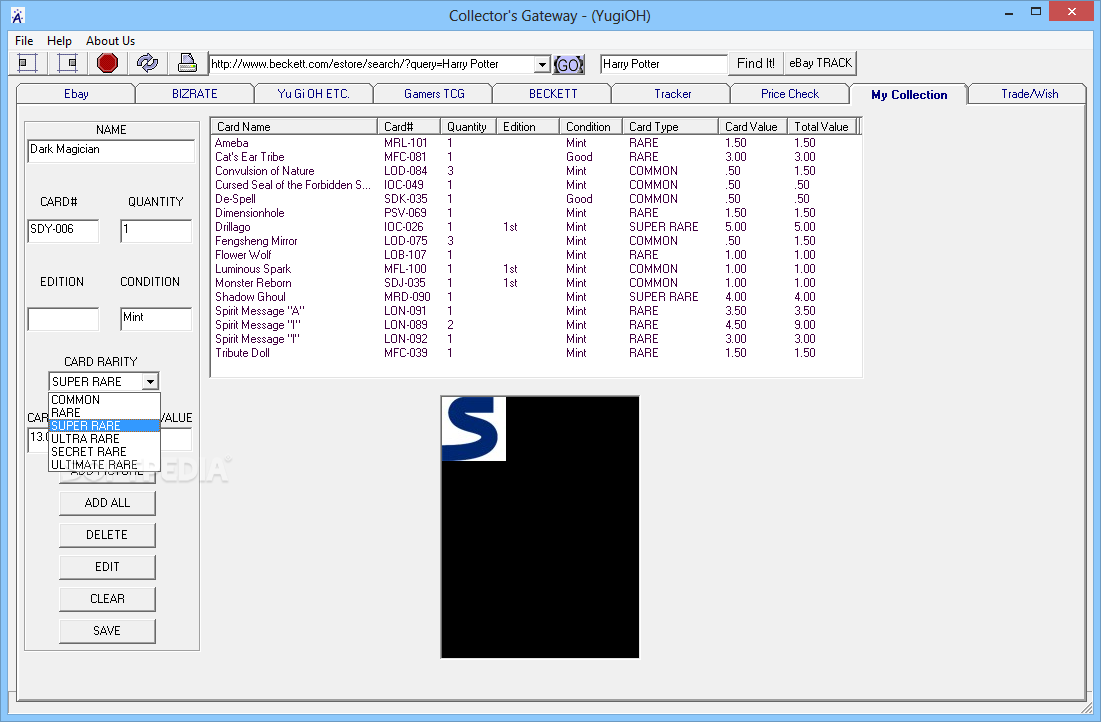Image resolution: width=1101 pixels, height=722 pixels.
Task: Choose SUPER RARE highlighted list option
Action: (x=105, y=426)
